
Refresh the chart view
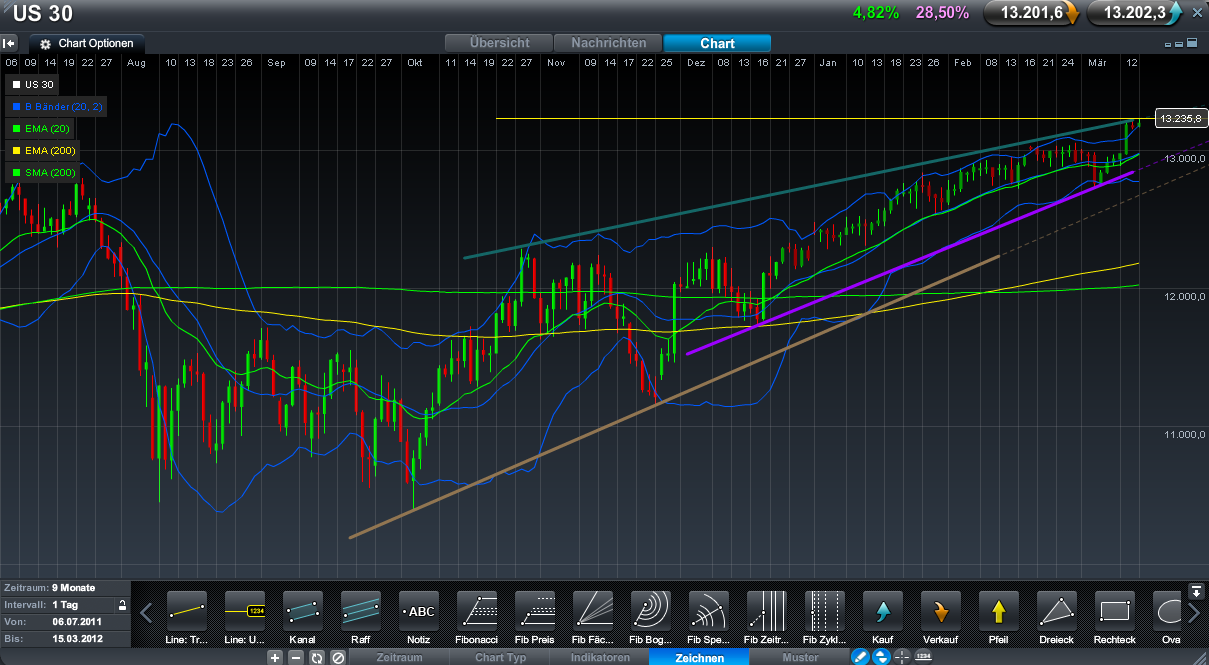coord(317,658)
